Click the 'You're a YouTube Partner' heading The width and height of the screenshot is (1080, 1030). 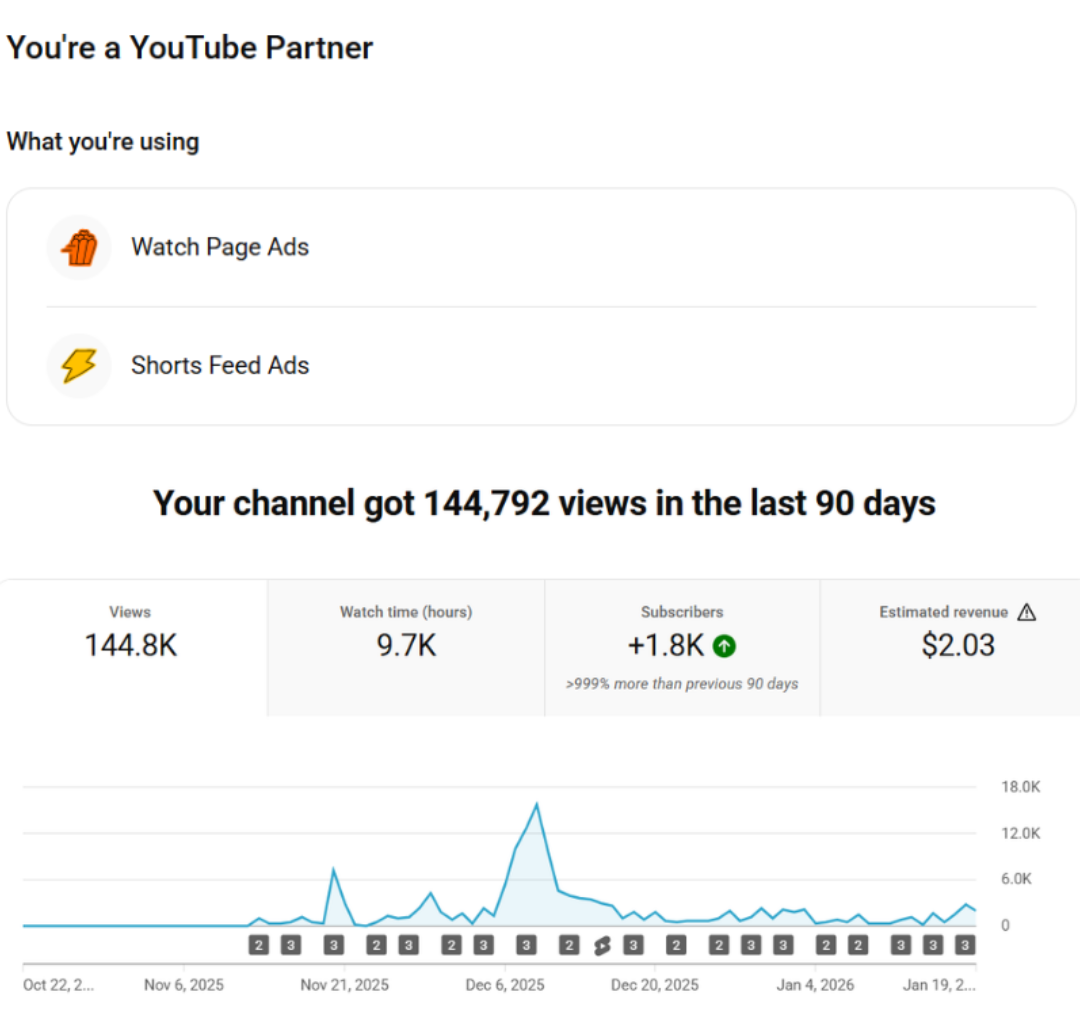coord(189,48)
